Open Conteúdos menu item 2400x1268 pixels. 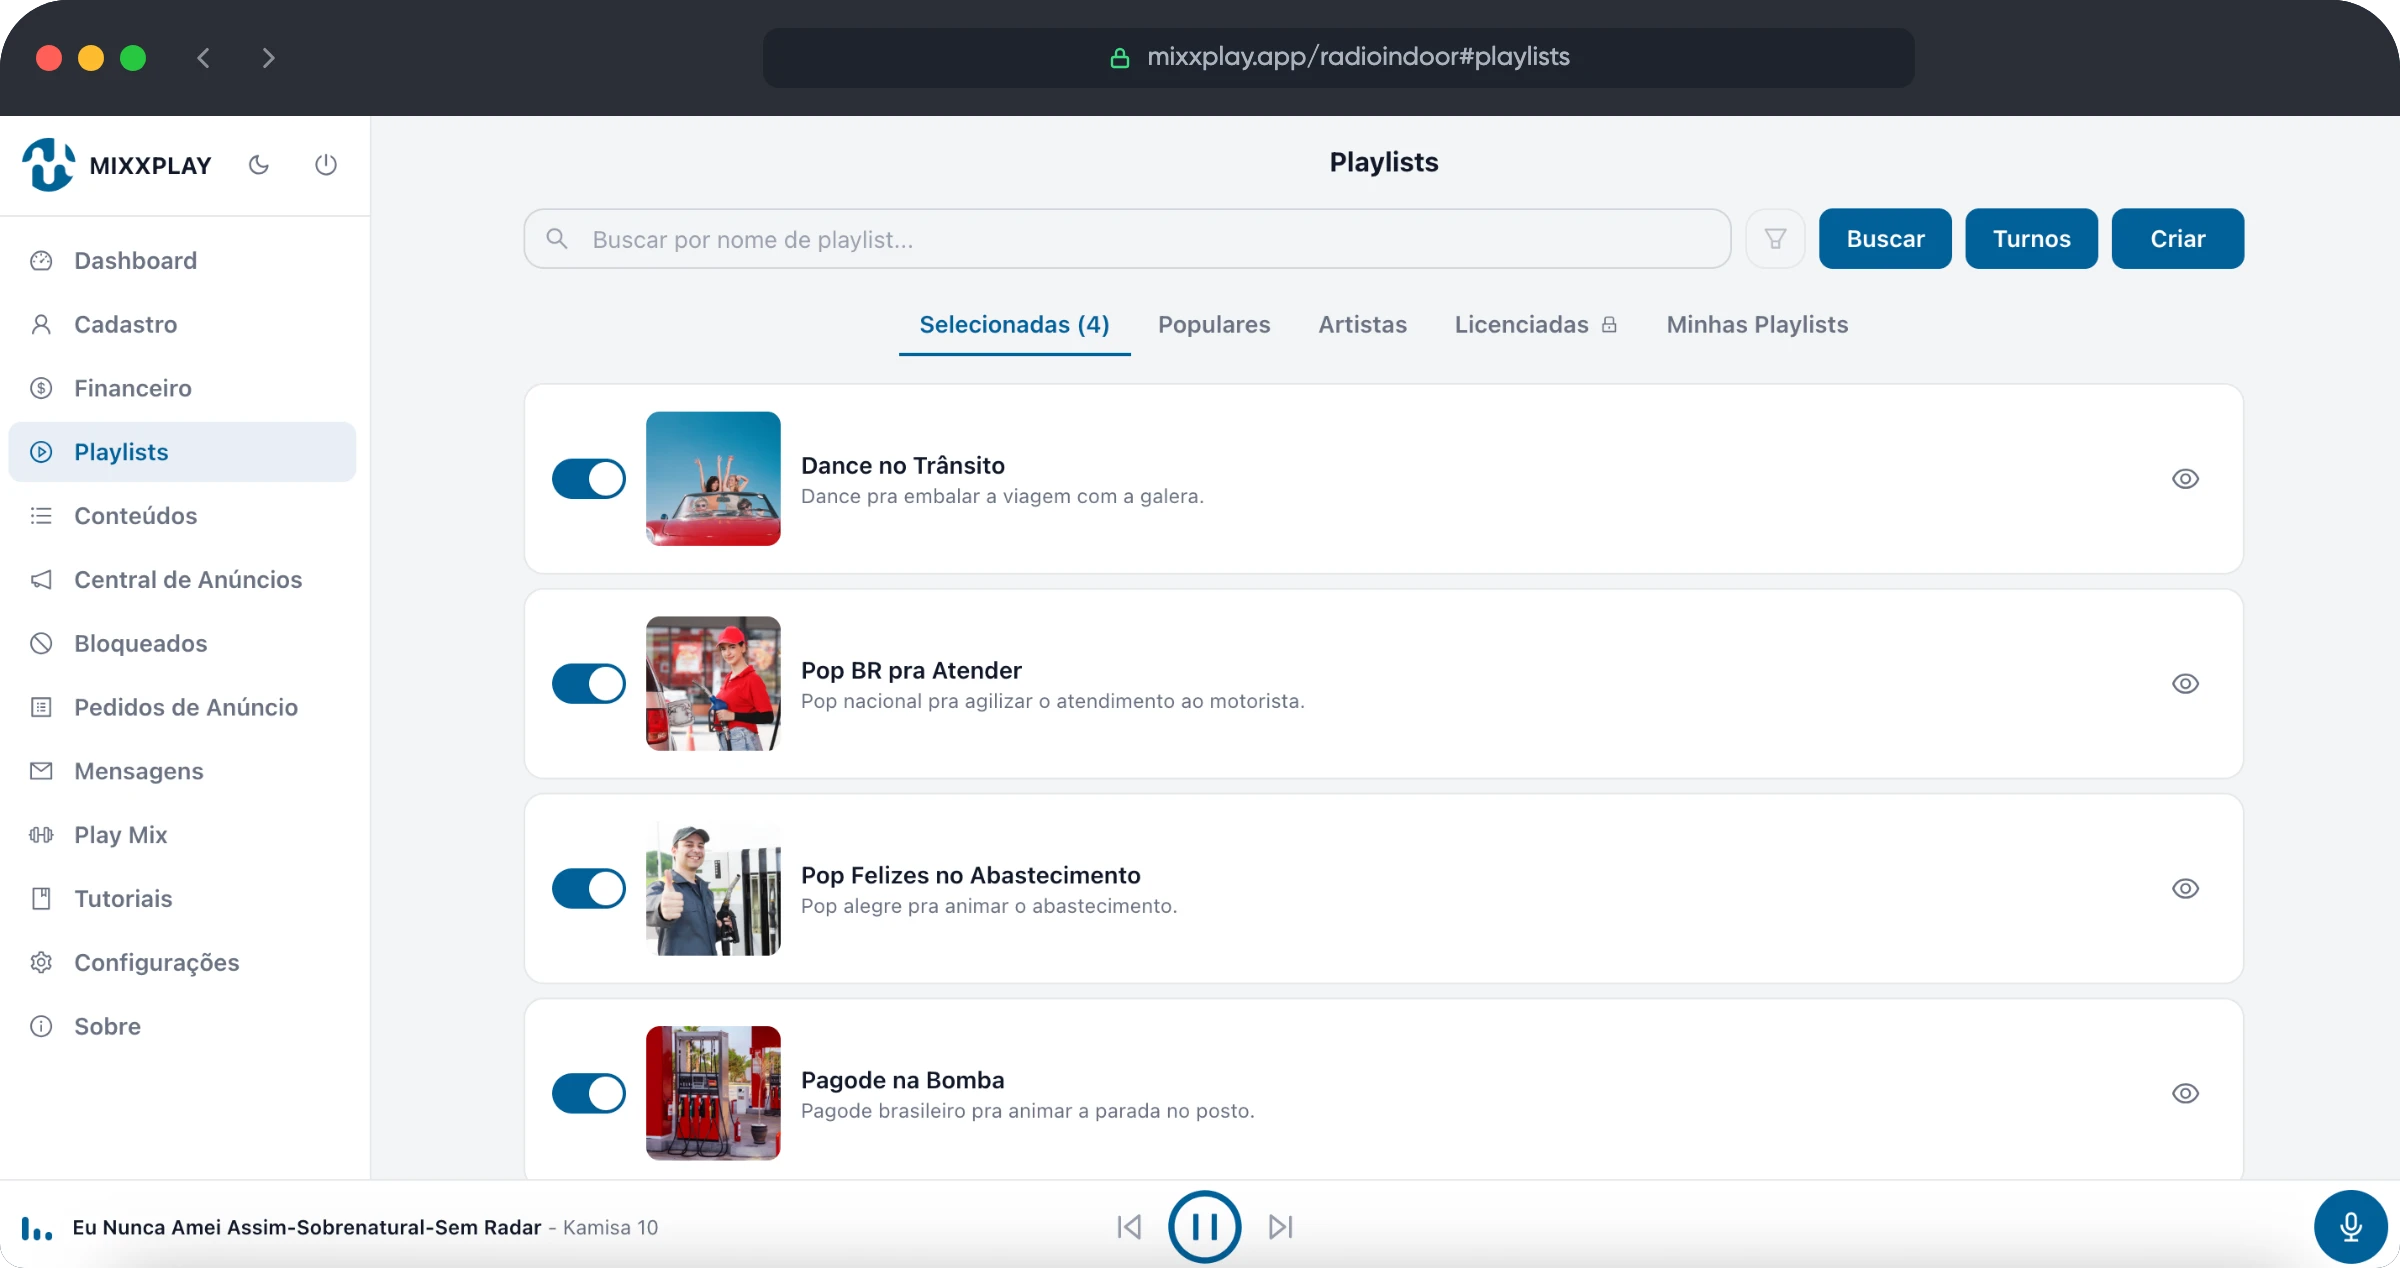pos(182,516)
